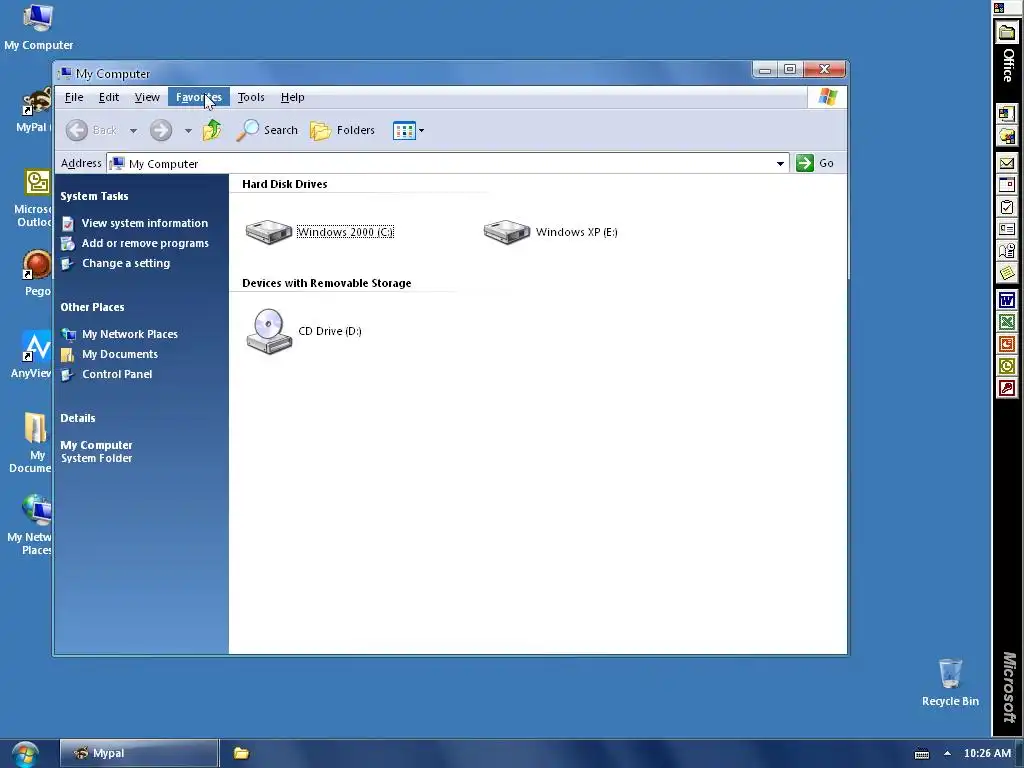Click the Start orb button
This screenshot has height=768, width=1024.
[25, 754]
